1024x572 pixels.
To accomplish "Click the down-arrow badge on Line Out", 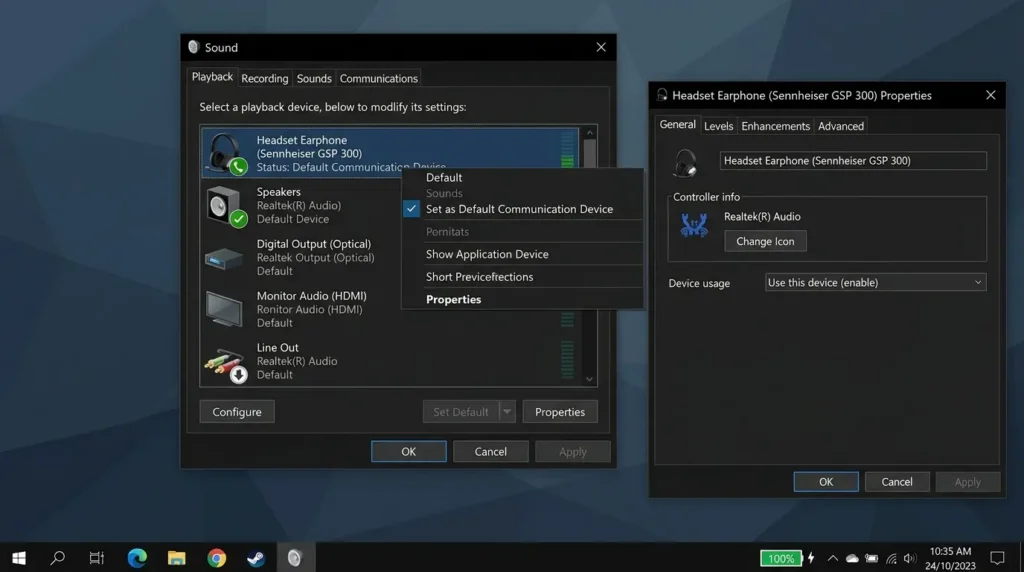I will click(238, 374).
